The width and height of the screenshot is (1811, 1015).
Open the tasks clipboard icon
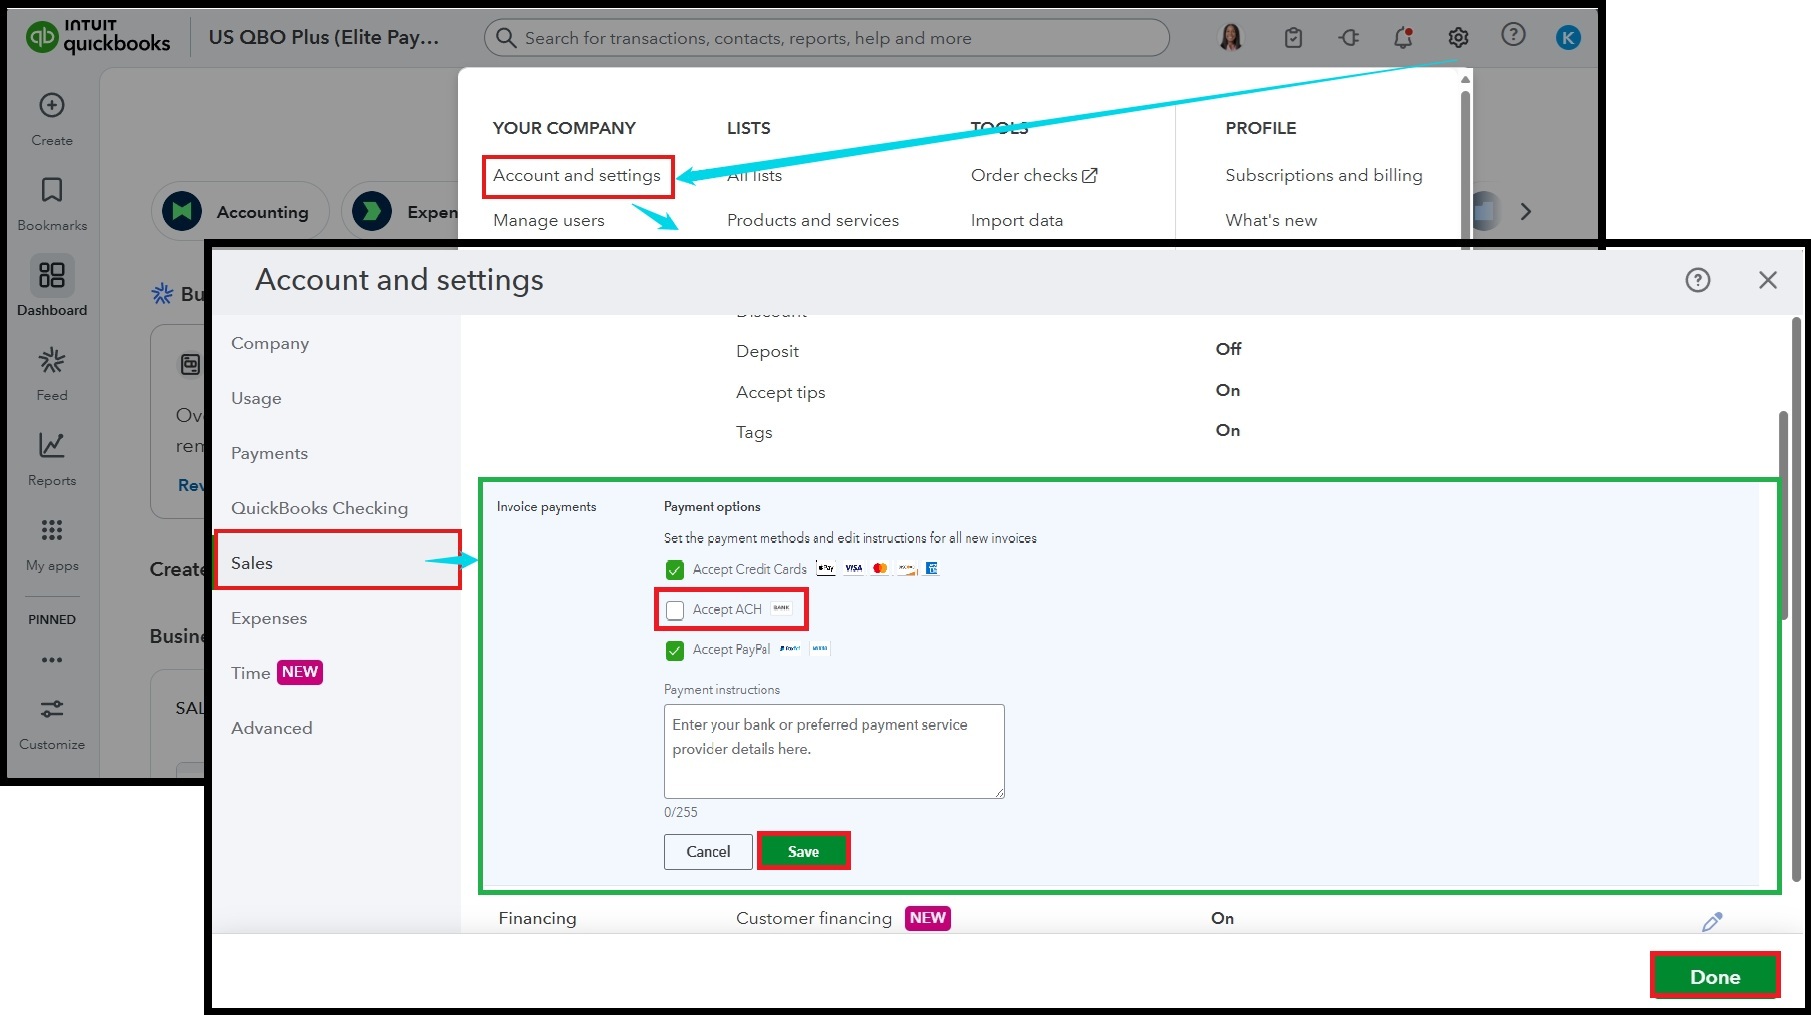tap(1293, 38)
